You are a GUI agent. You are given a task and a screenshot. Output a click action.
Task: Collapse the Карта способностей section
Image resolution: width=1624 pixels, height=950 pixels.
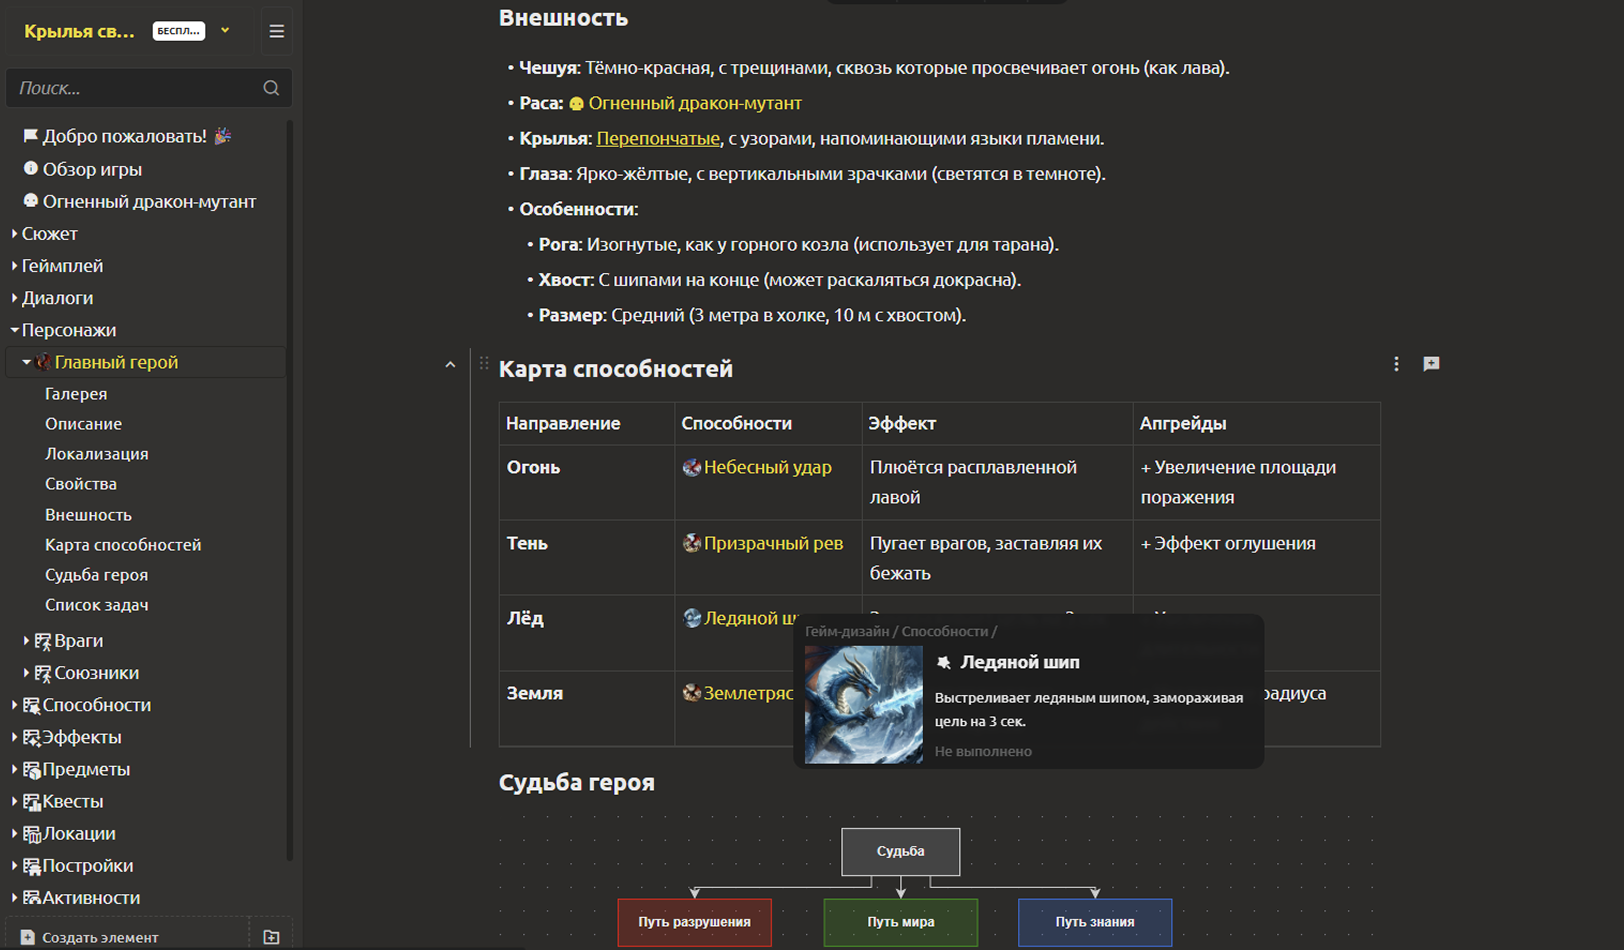pos(450,365)
